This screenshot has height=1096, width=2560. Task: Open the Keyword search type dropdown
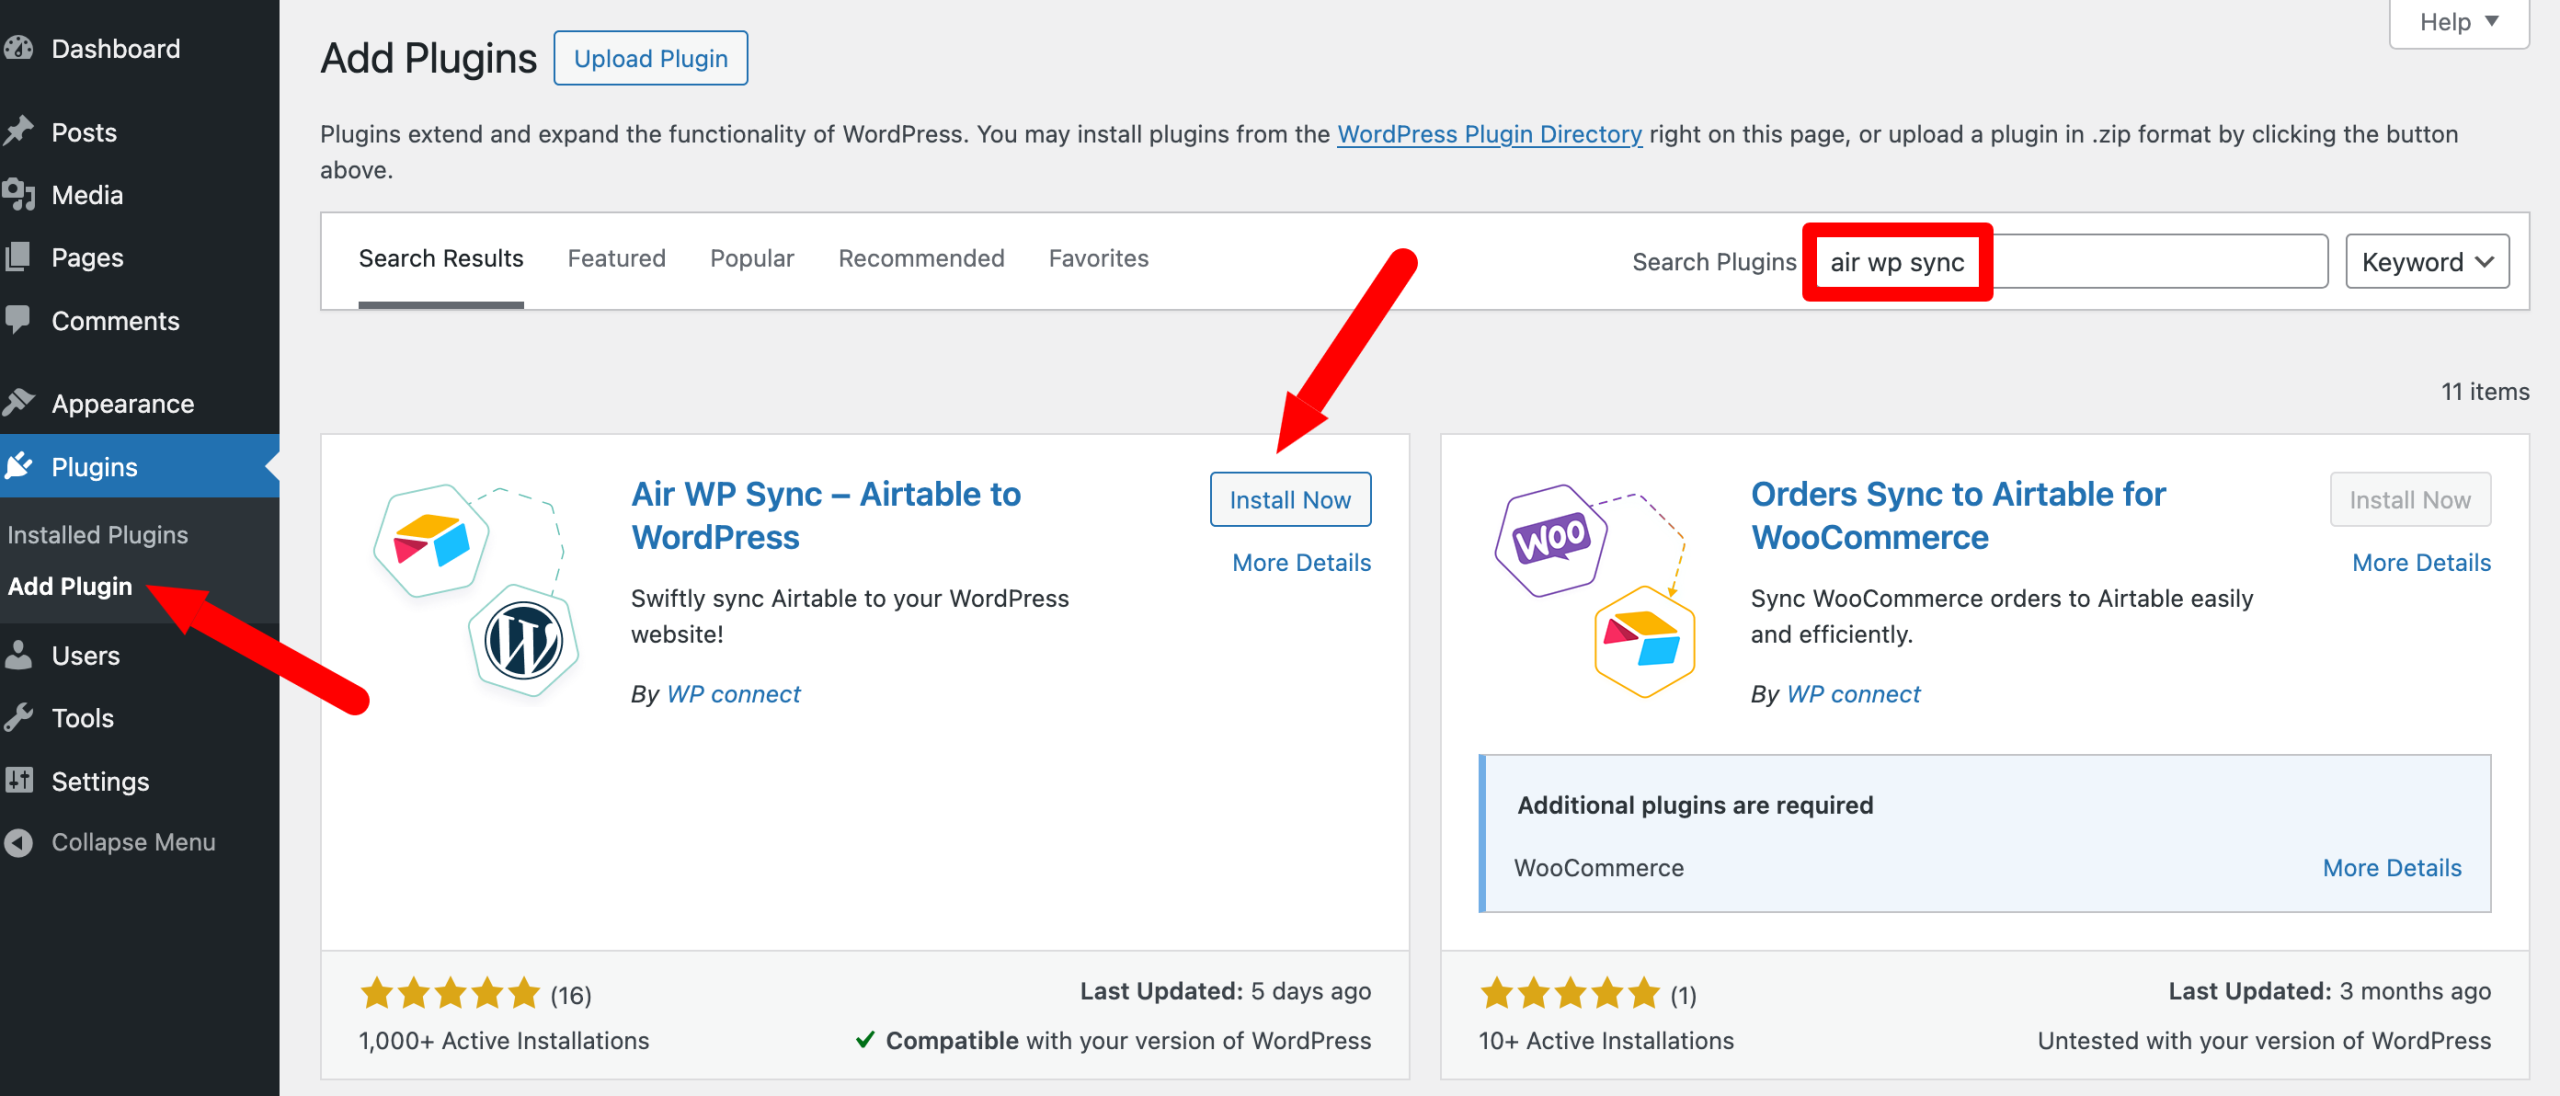coord(2427,261)
